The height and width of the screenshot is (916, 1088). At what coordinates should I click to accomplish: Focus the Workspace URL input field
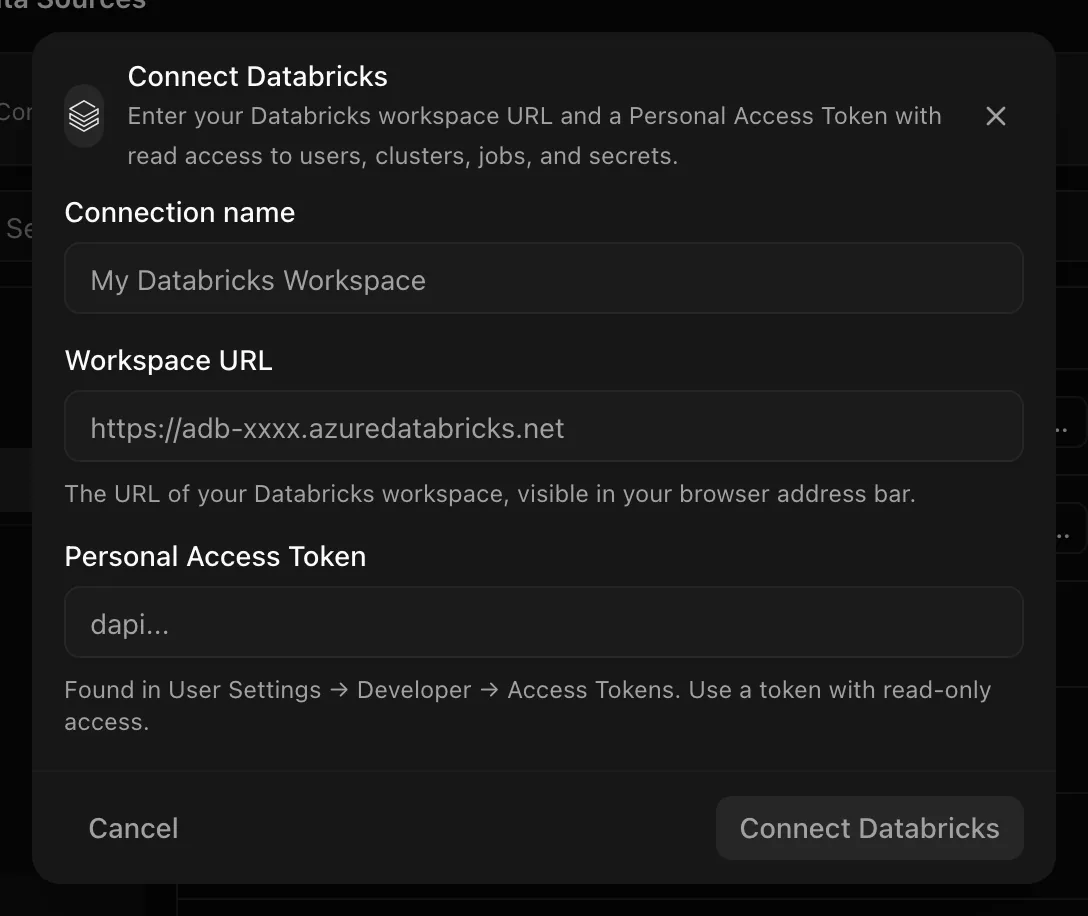tap(543, 426)
